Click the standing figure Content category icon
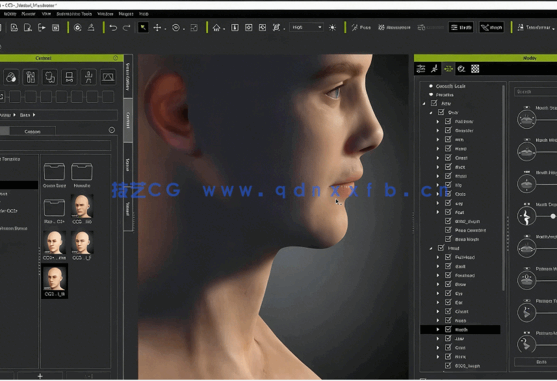The image size is (557, 381). [88, 77]
